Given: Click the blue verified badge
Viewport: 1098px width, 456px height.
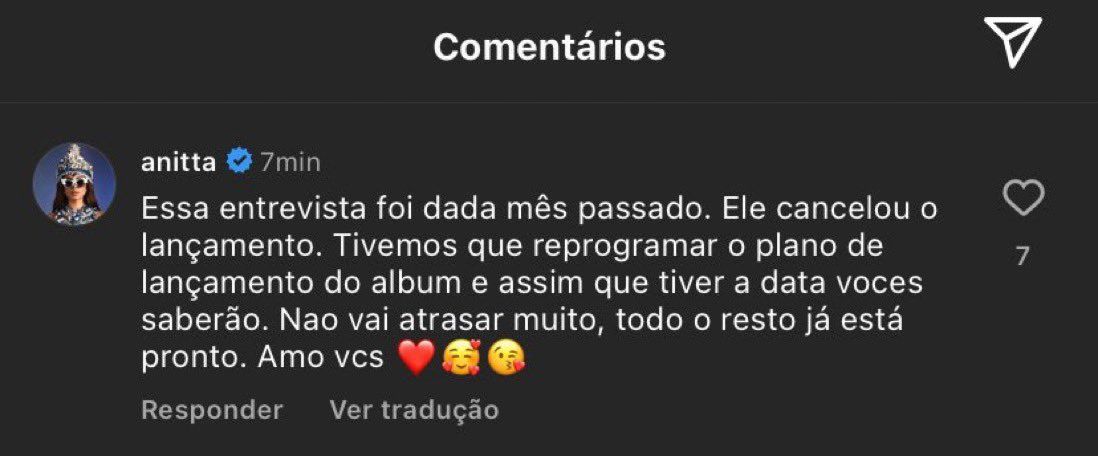Looking at the screenshot, I should click(x=239, y=163).
